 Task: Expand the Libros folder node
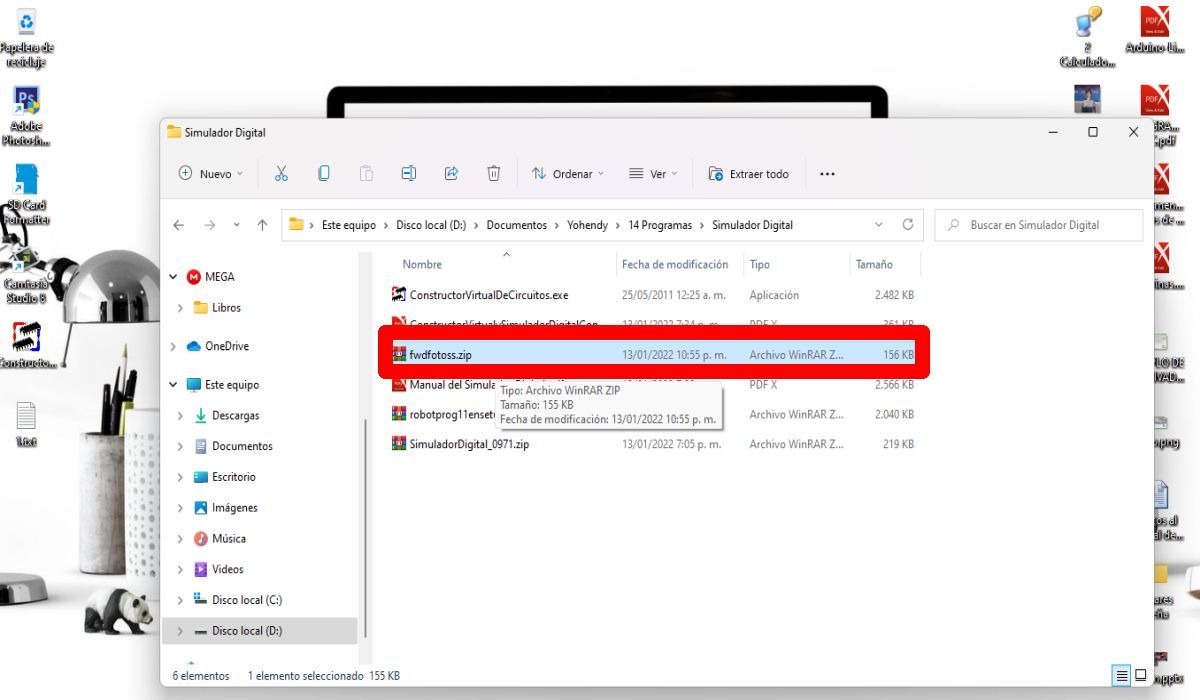pyautogui.click(x=180, y=308)
